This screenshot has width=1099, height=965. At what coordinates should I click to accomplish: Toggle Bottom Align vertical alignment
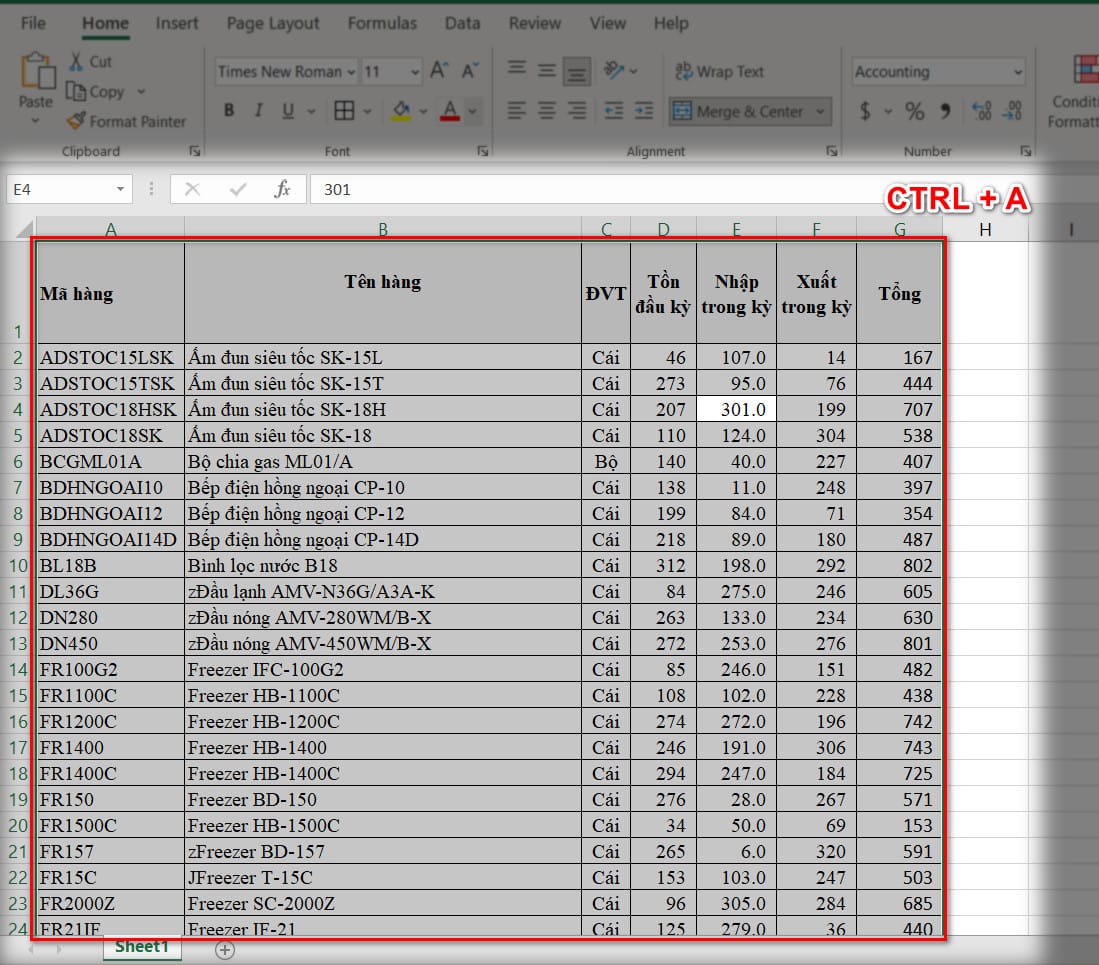pos(577,71)
